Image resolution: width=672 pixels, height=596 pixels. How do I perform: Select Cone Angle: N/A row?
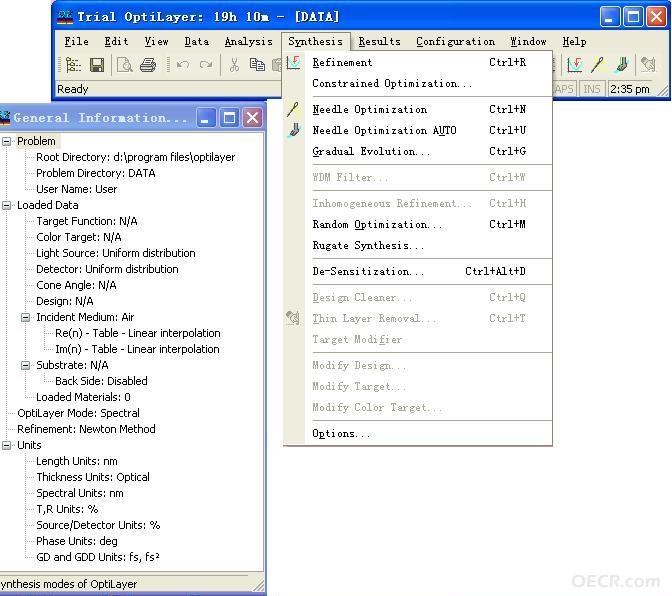click(76, 285)
